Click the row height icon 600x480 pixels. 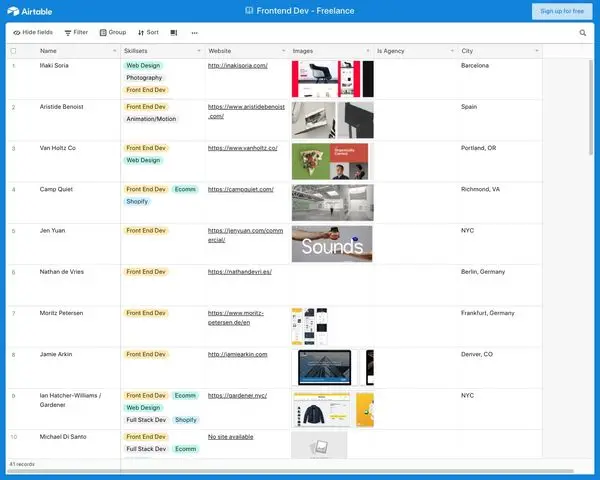174,33
